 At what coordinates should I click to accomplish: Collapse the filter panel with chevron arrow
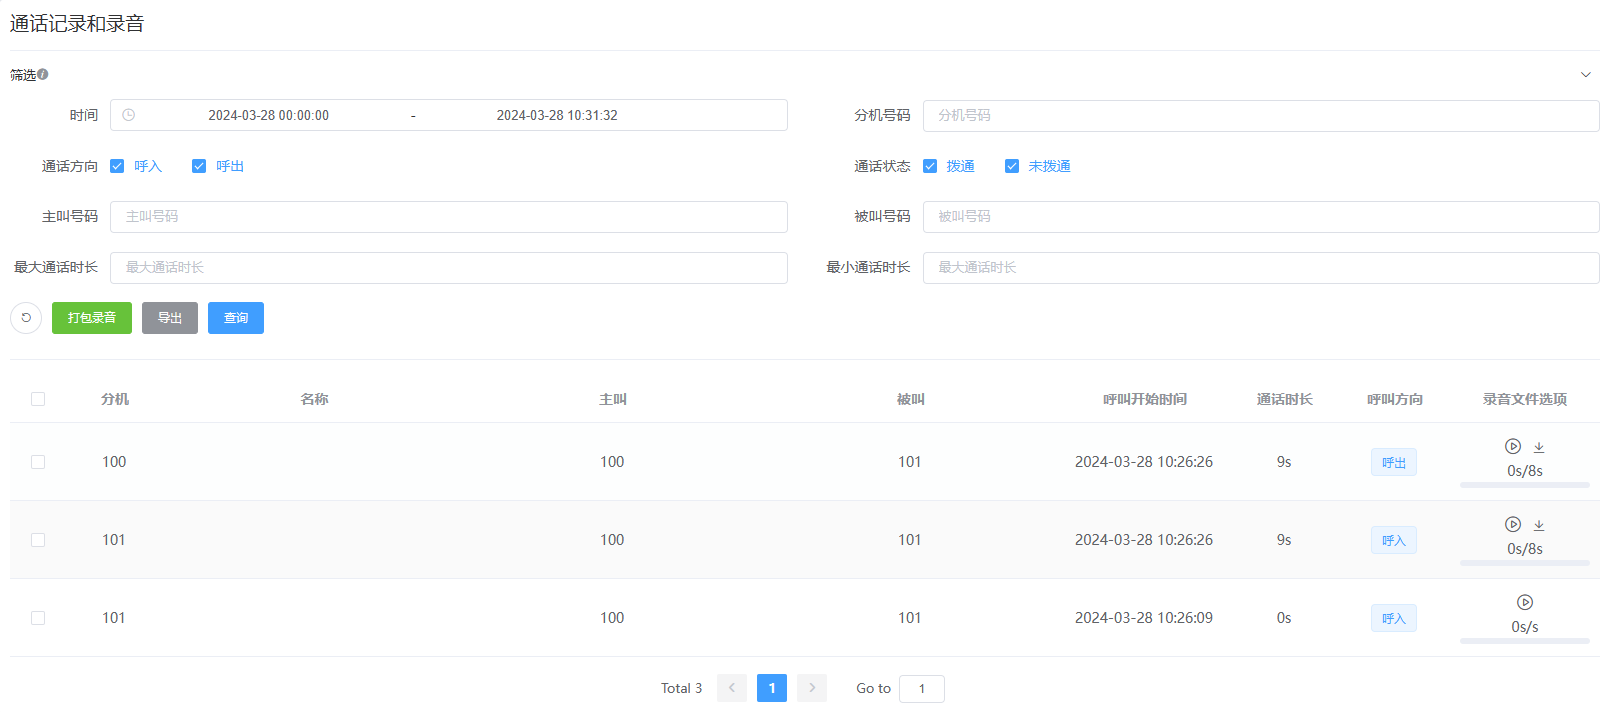point(1585,75)
